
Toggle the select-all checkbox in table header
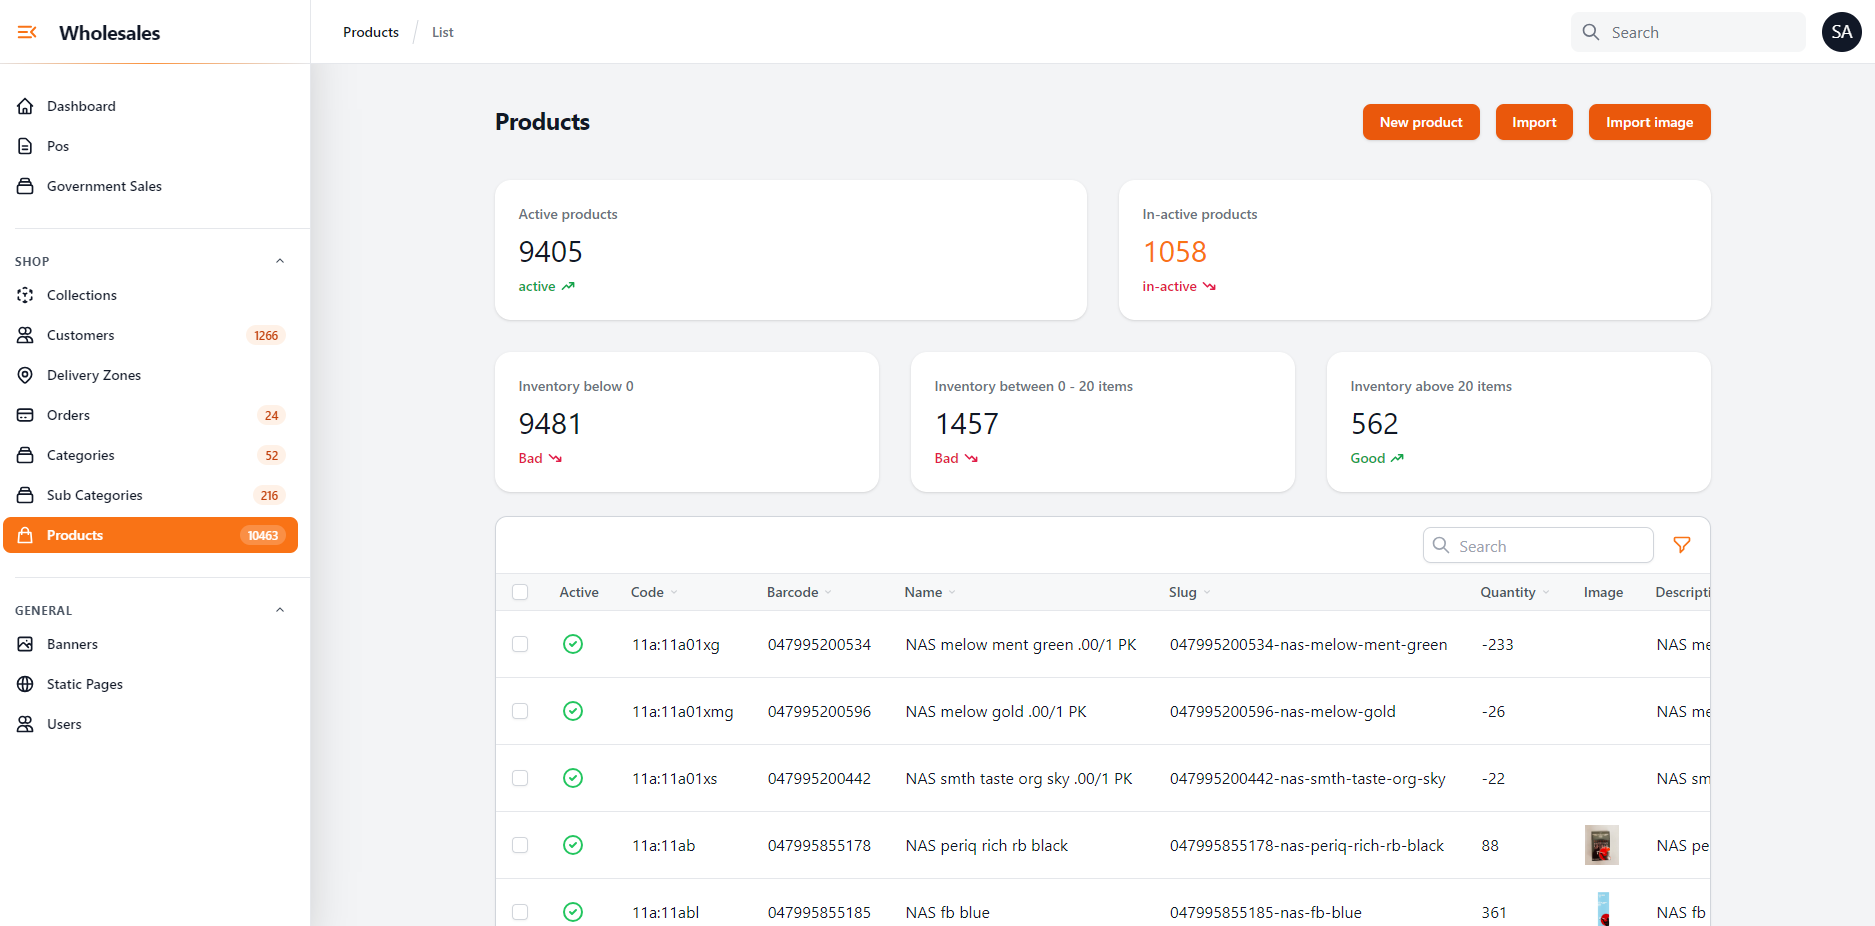click(x=520, y=592)
